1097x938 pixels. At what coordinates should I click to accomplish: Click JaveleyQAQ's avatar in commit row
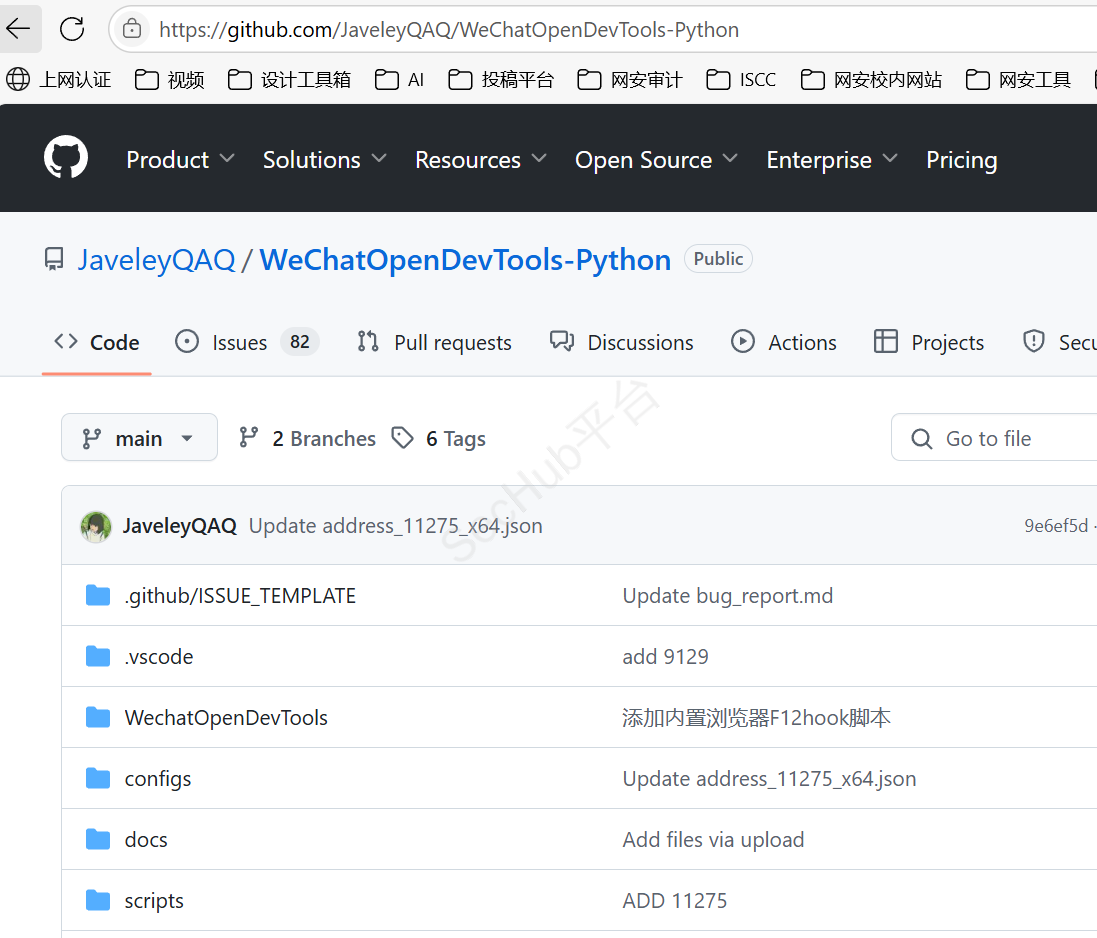(x=96, y=526)
